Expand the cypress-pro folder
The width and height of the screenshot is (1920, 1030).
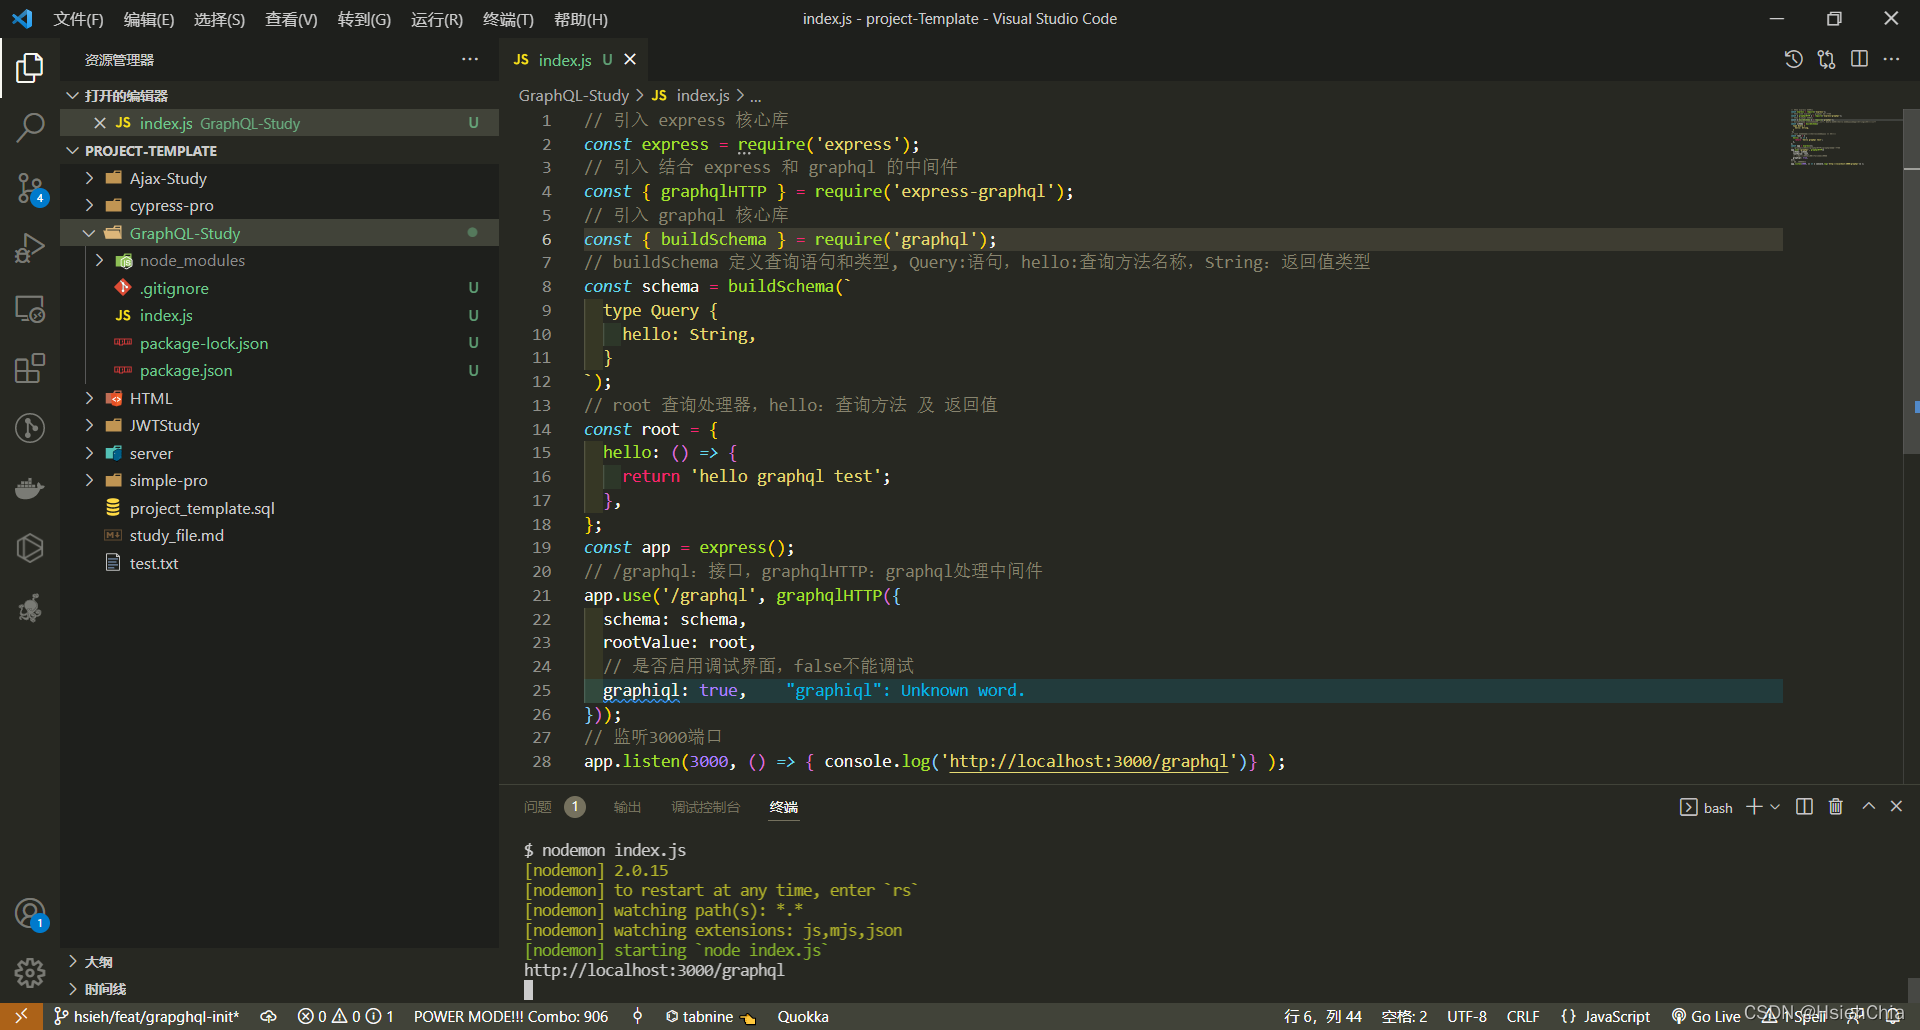pyautogui.click(x=280, y=205)
